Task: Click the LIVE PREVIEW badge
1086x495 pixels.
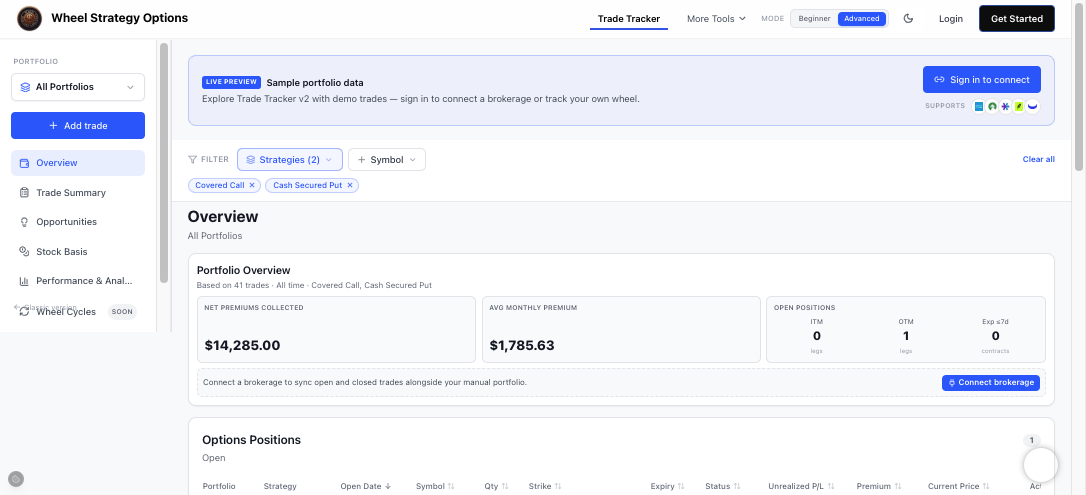Action: tap(231, 82)
